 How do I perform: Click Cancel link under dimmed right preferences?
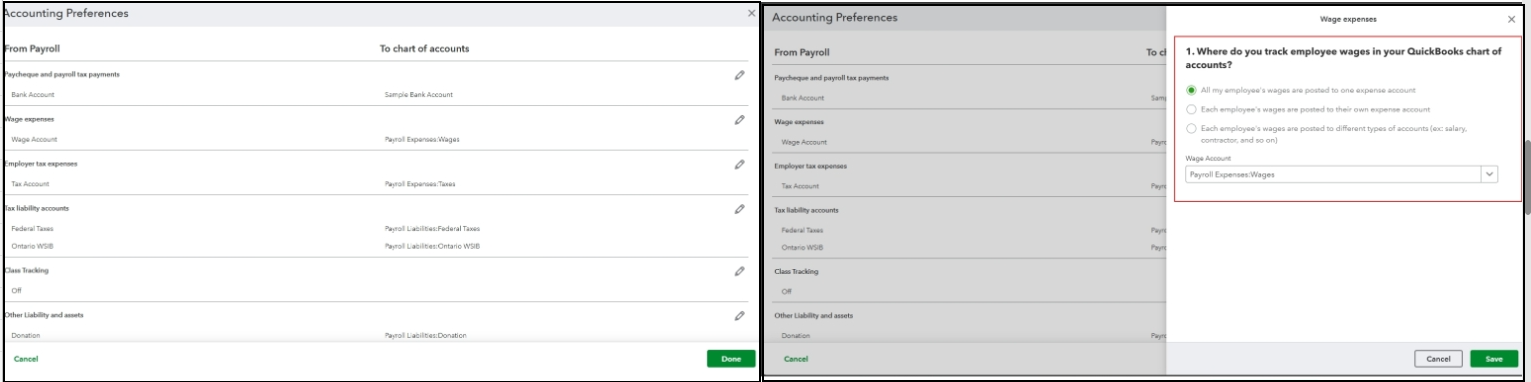coord(797,358)
